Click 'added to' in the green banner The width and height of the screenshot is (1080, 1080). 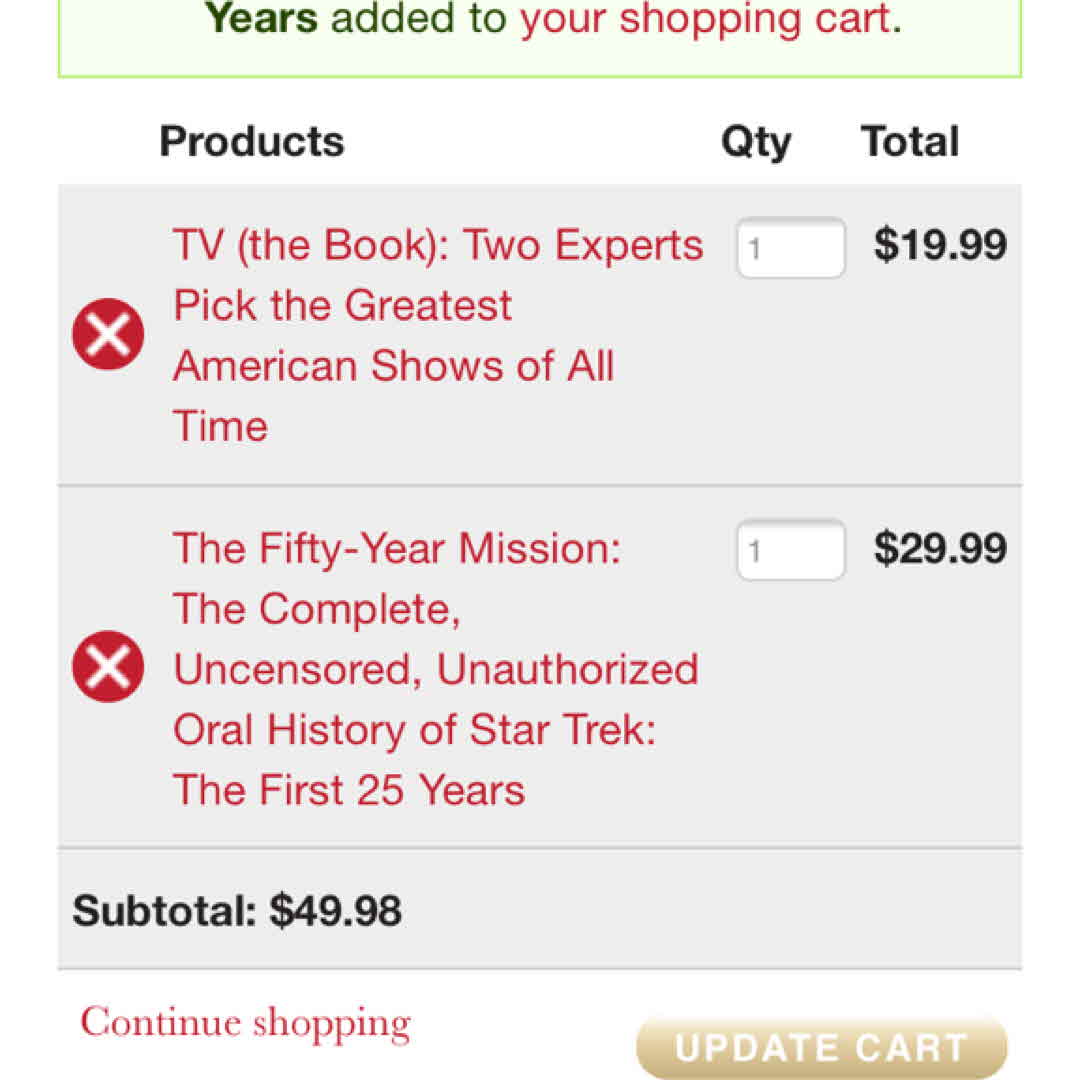pyautogui.click(x=418, y=17)
